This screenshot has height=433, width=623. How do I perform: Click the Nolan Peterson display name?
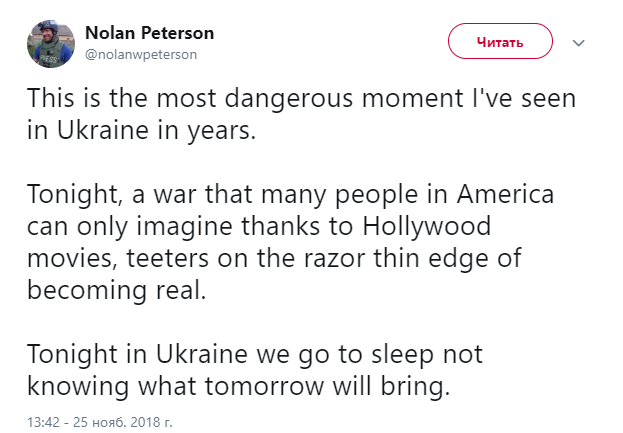click(x=149, y=33)
